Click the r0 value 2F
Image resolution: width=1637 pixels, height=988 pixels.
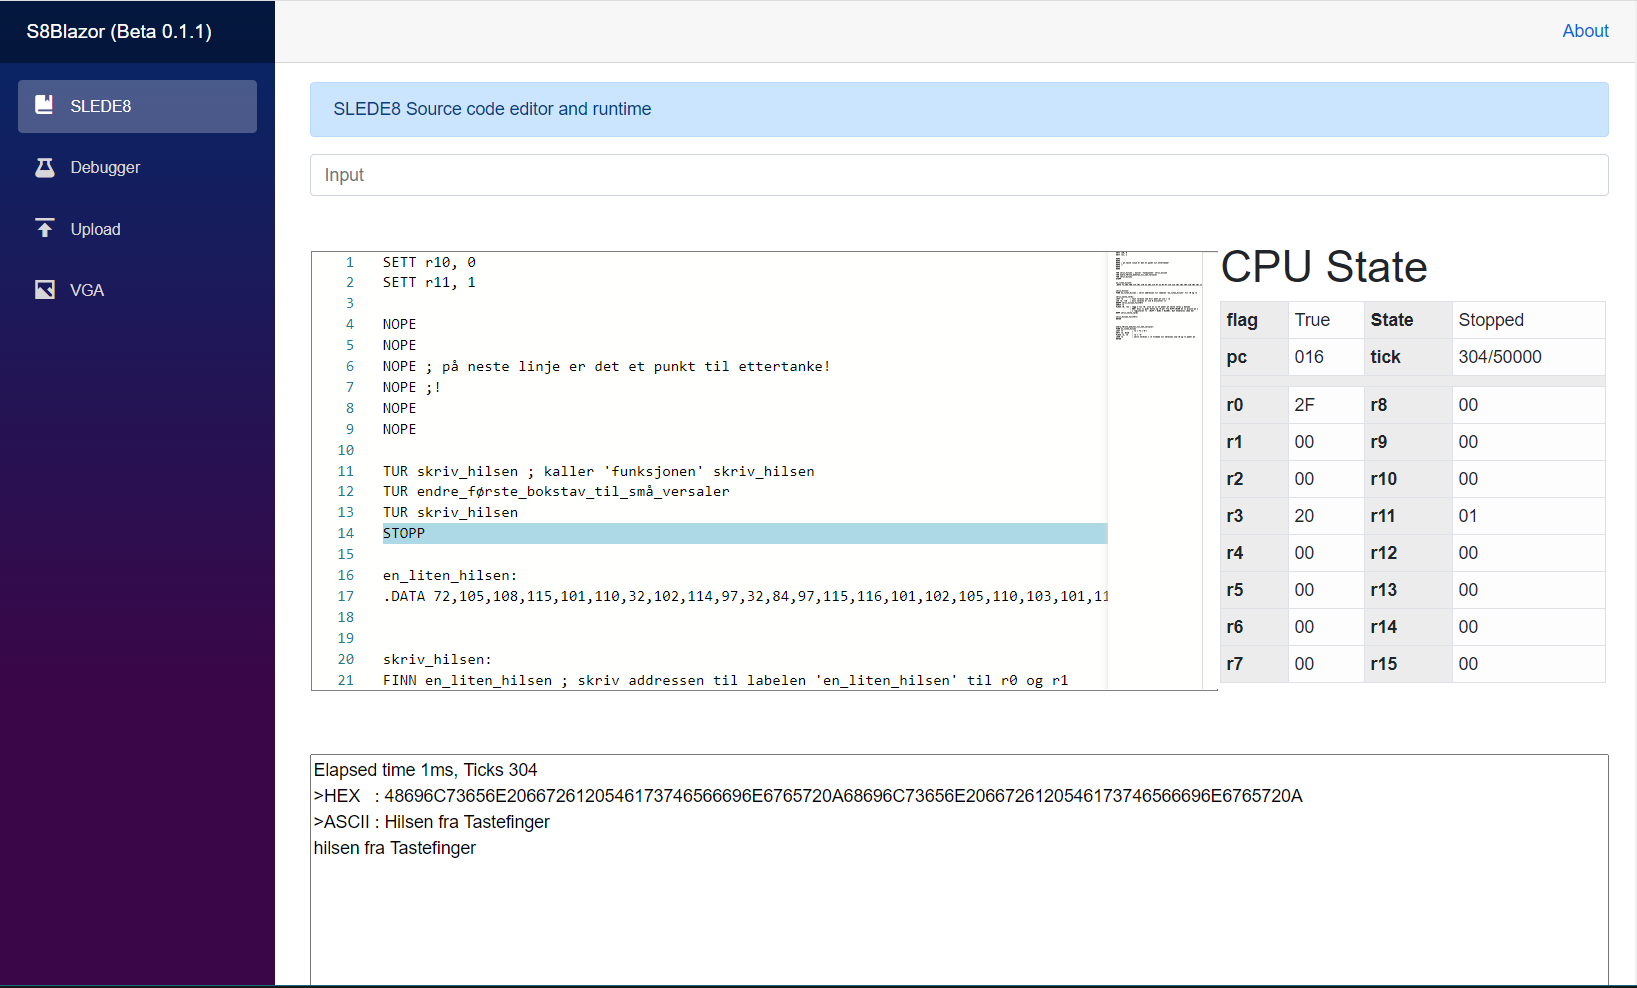click(1304, 405)
